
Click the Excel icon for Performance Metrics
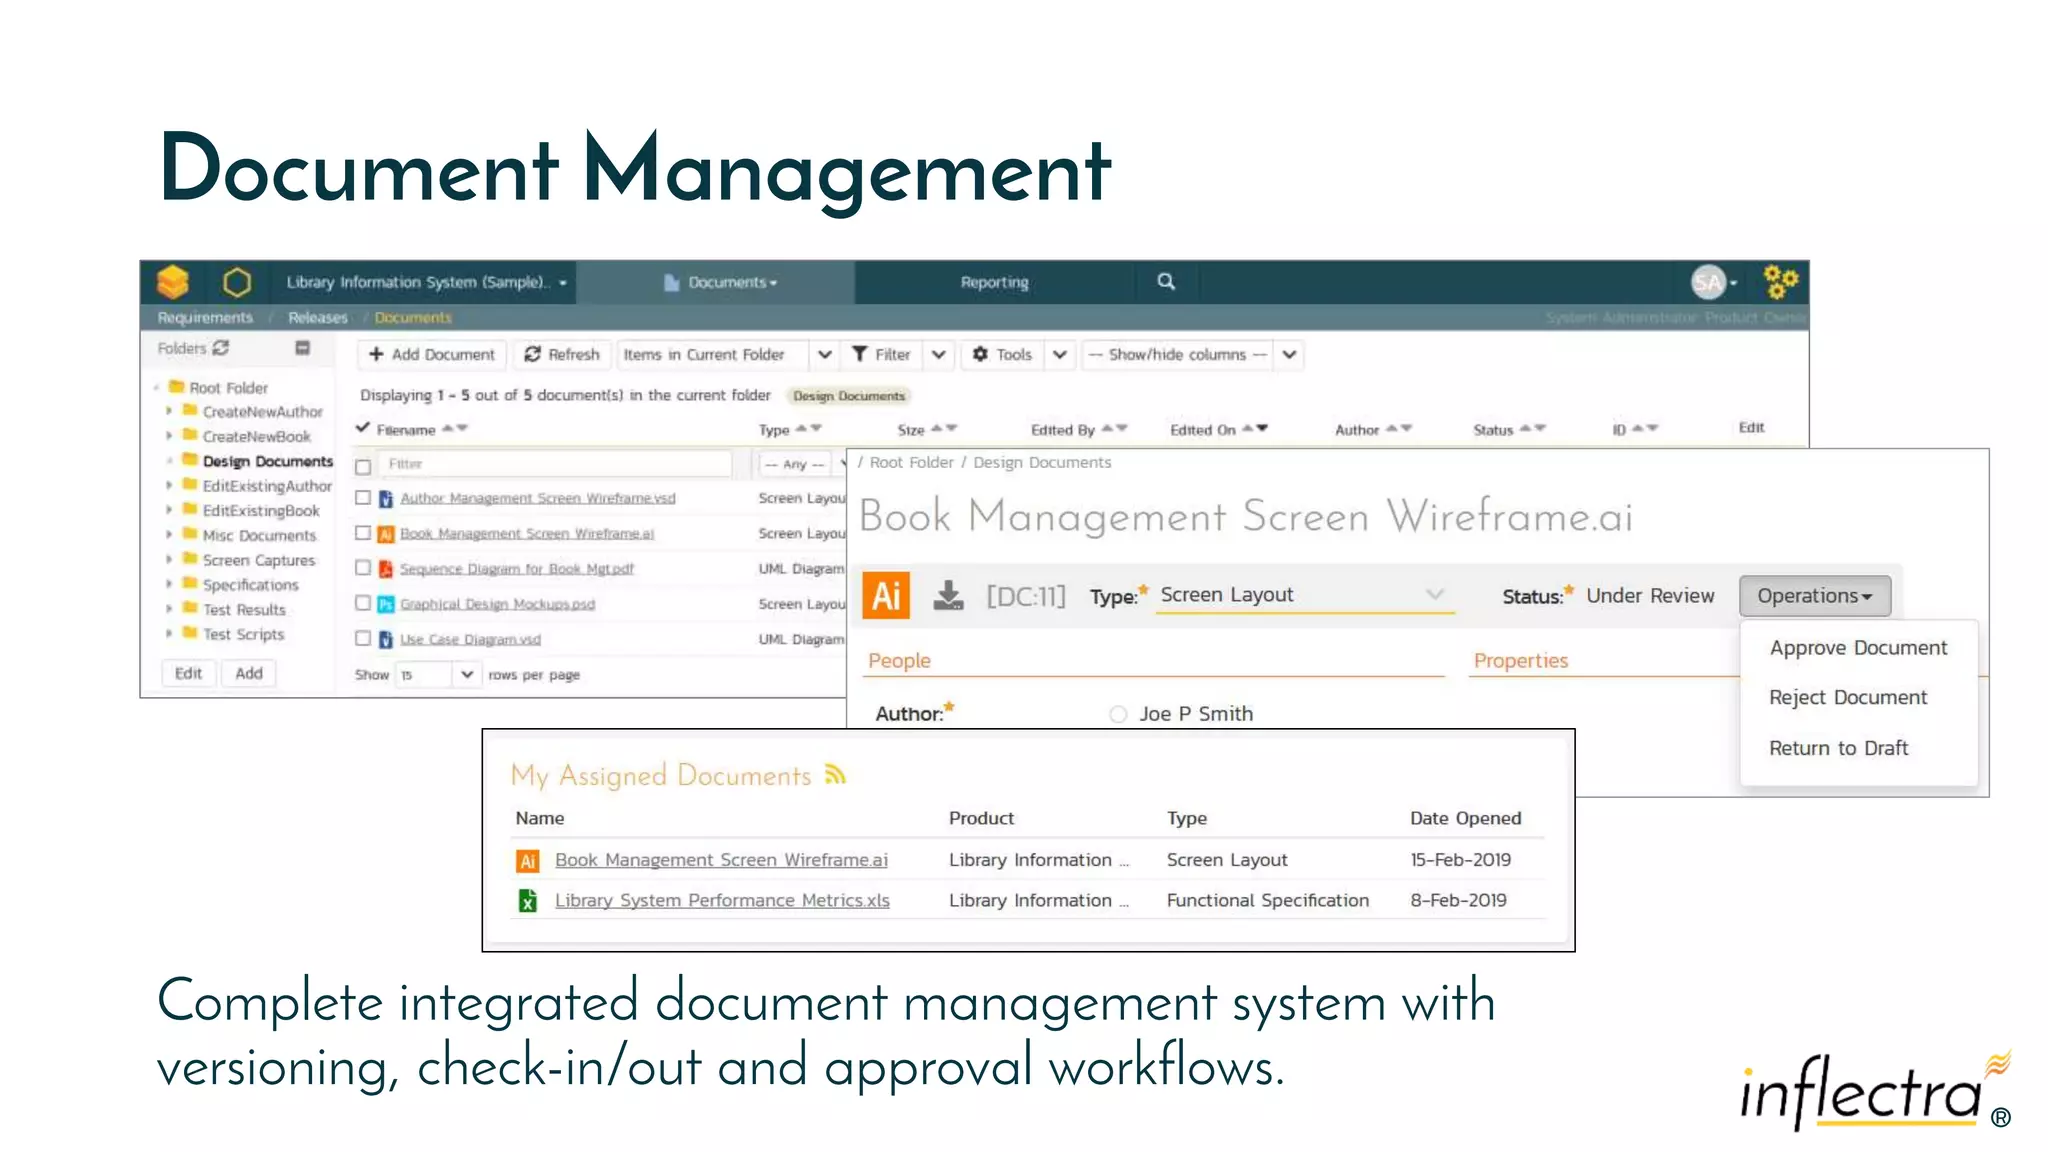(x=527, y=901)
